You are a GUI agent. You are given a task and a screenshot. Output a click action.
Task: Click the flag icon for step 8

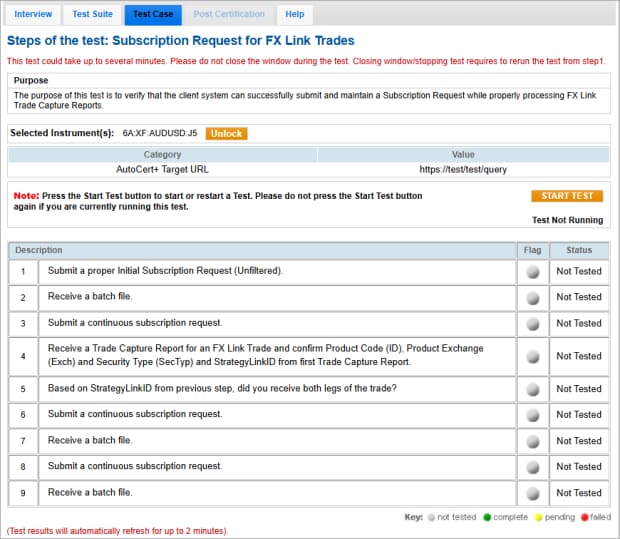pyautogui.click(x=532, y=467)
